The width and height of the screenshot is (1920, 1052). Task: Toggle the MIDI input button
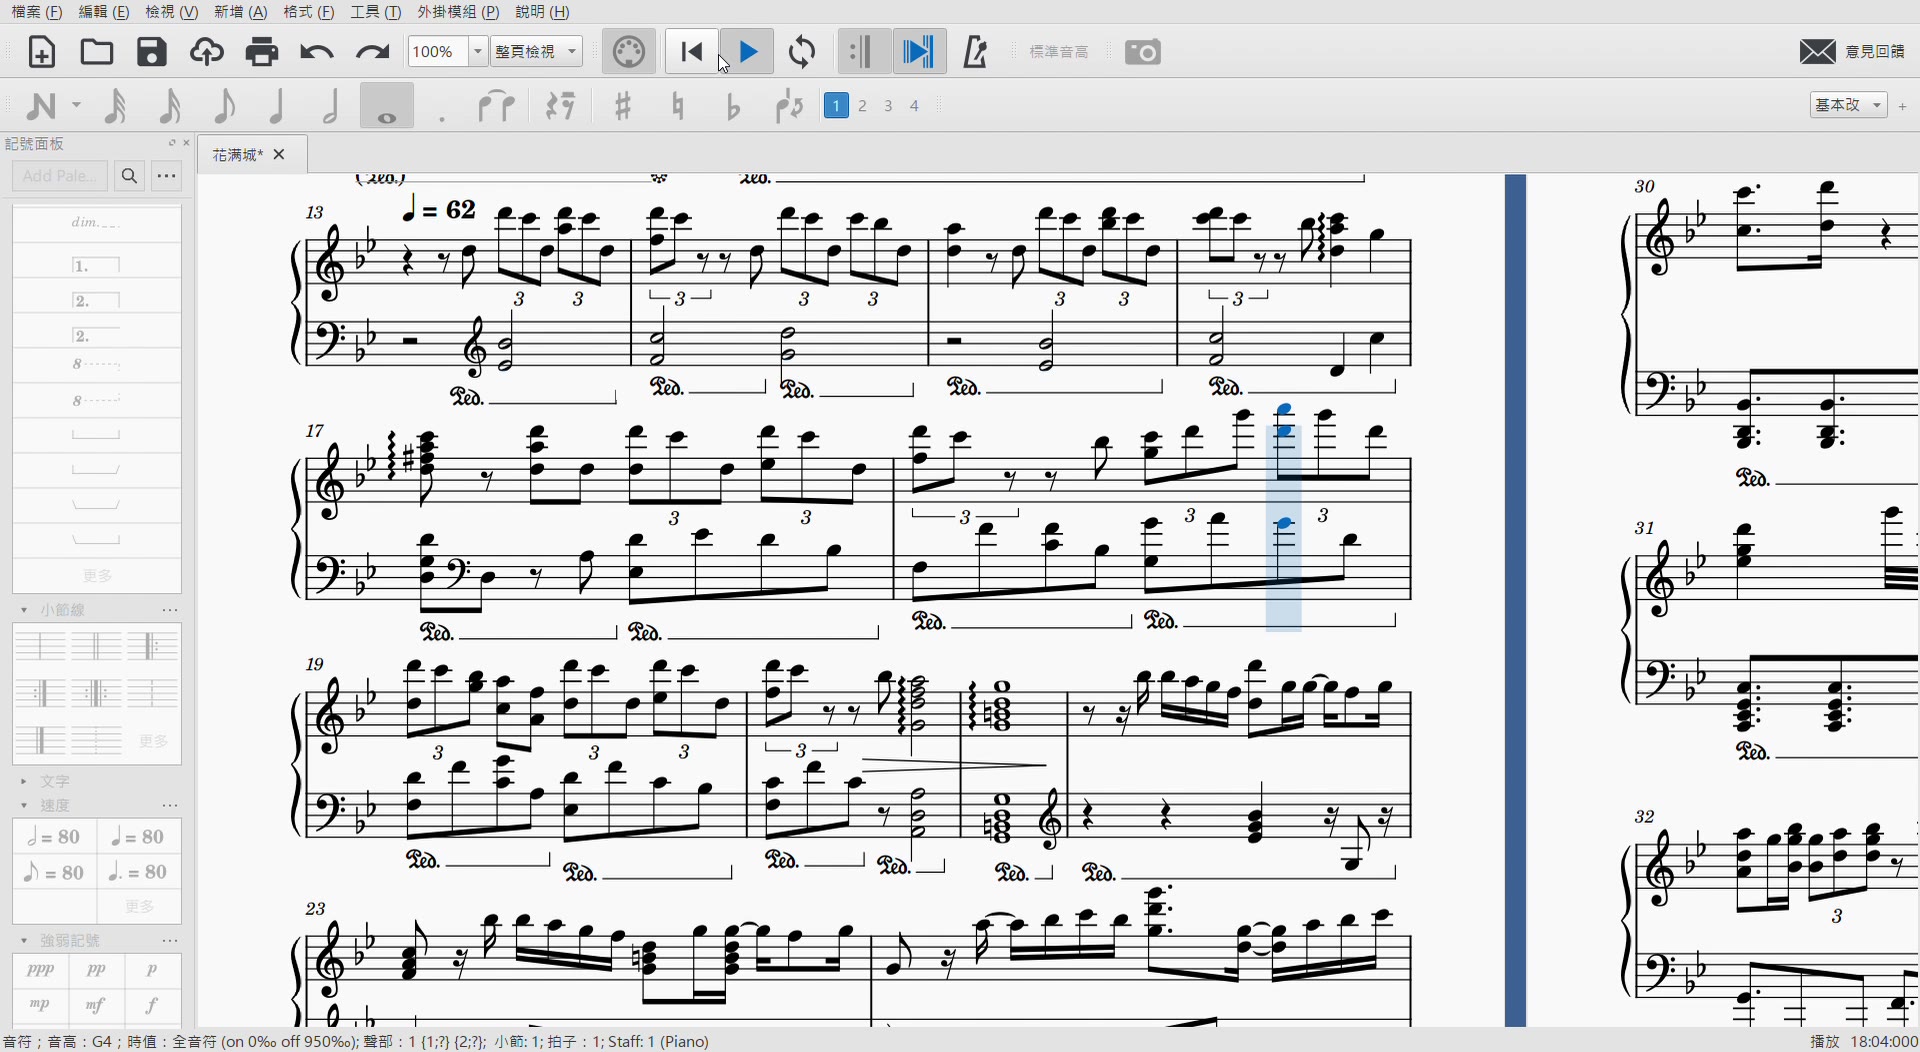pyautogui.click(x=629, y=52)
